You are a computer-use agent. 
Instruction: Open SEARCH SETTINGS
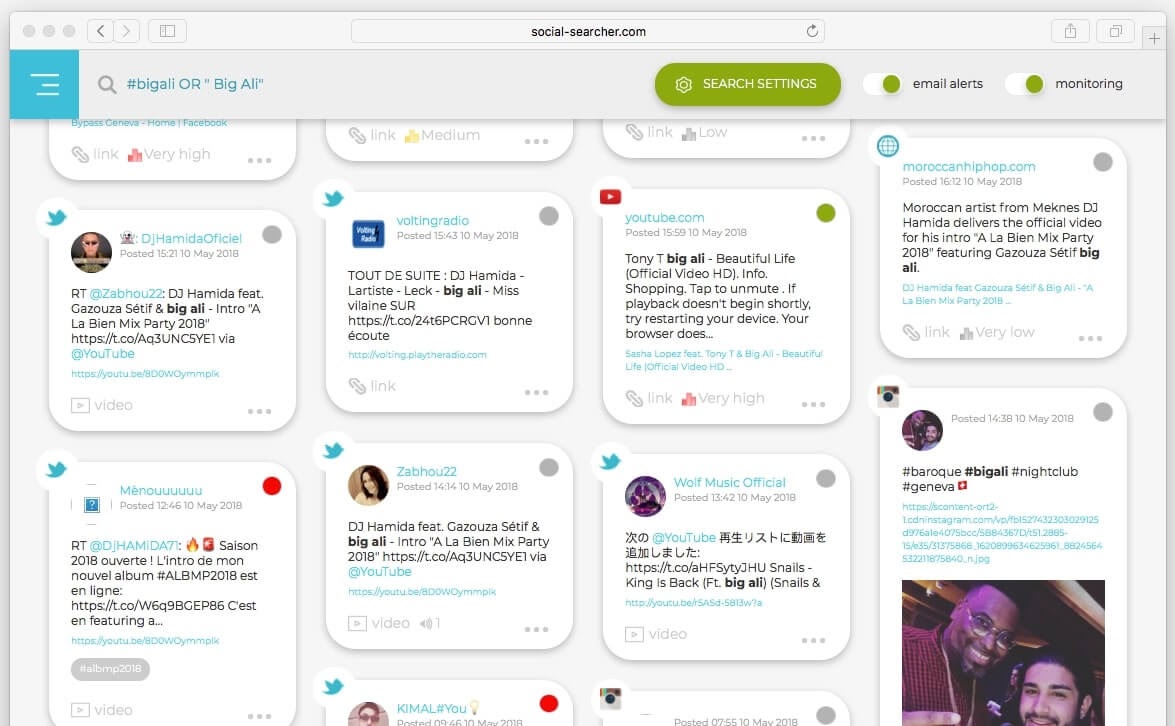click(747, 84)
